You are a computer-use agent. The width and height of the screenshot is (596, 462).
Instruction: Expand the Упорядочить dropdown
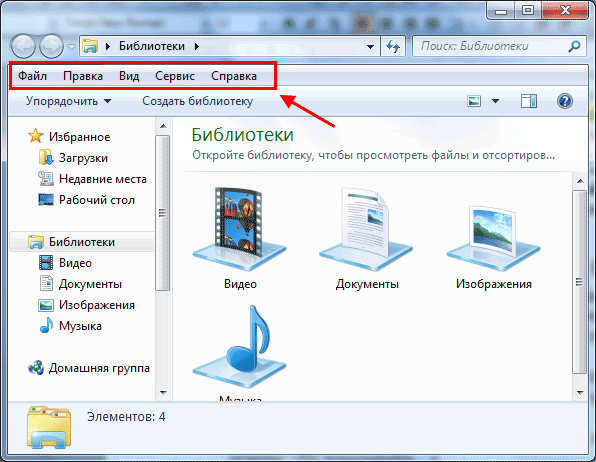68,101
